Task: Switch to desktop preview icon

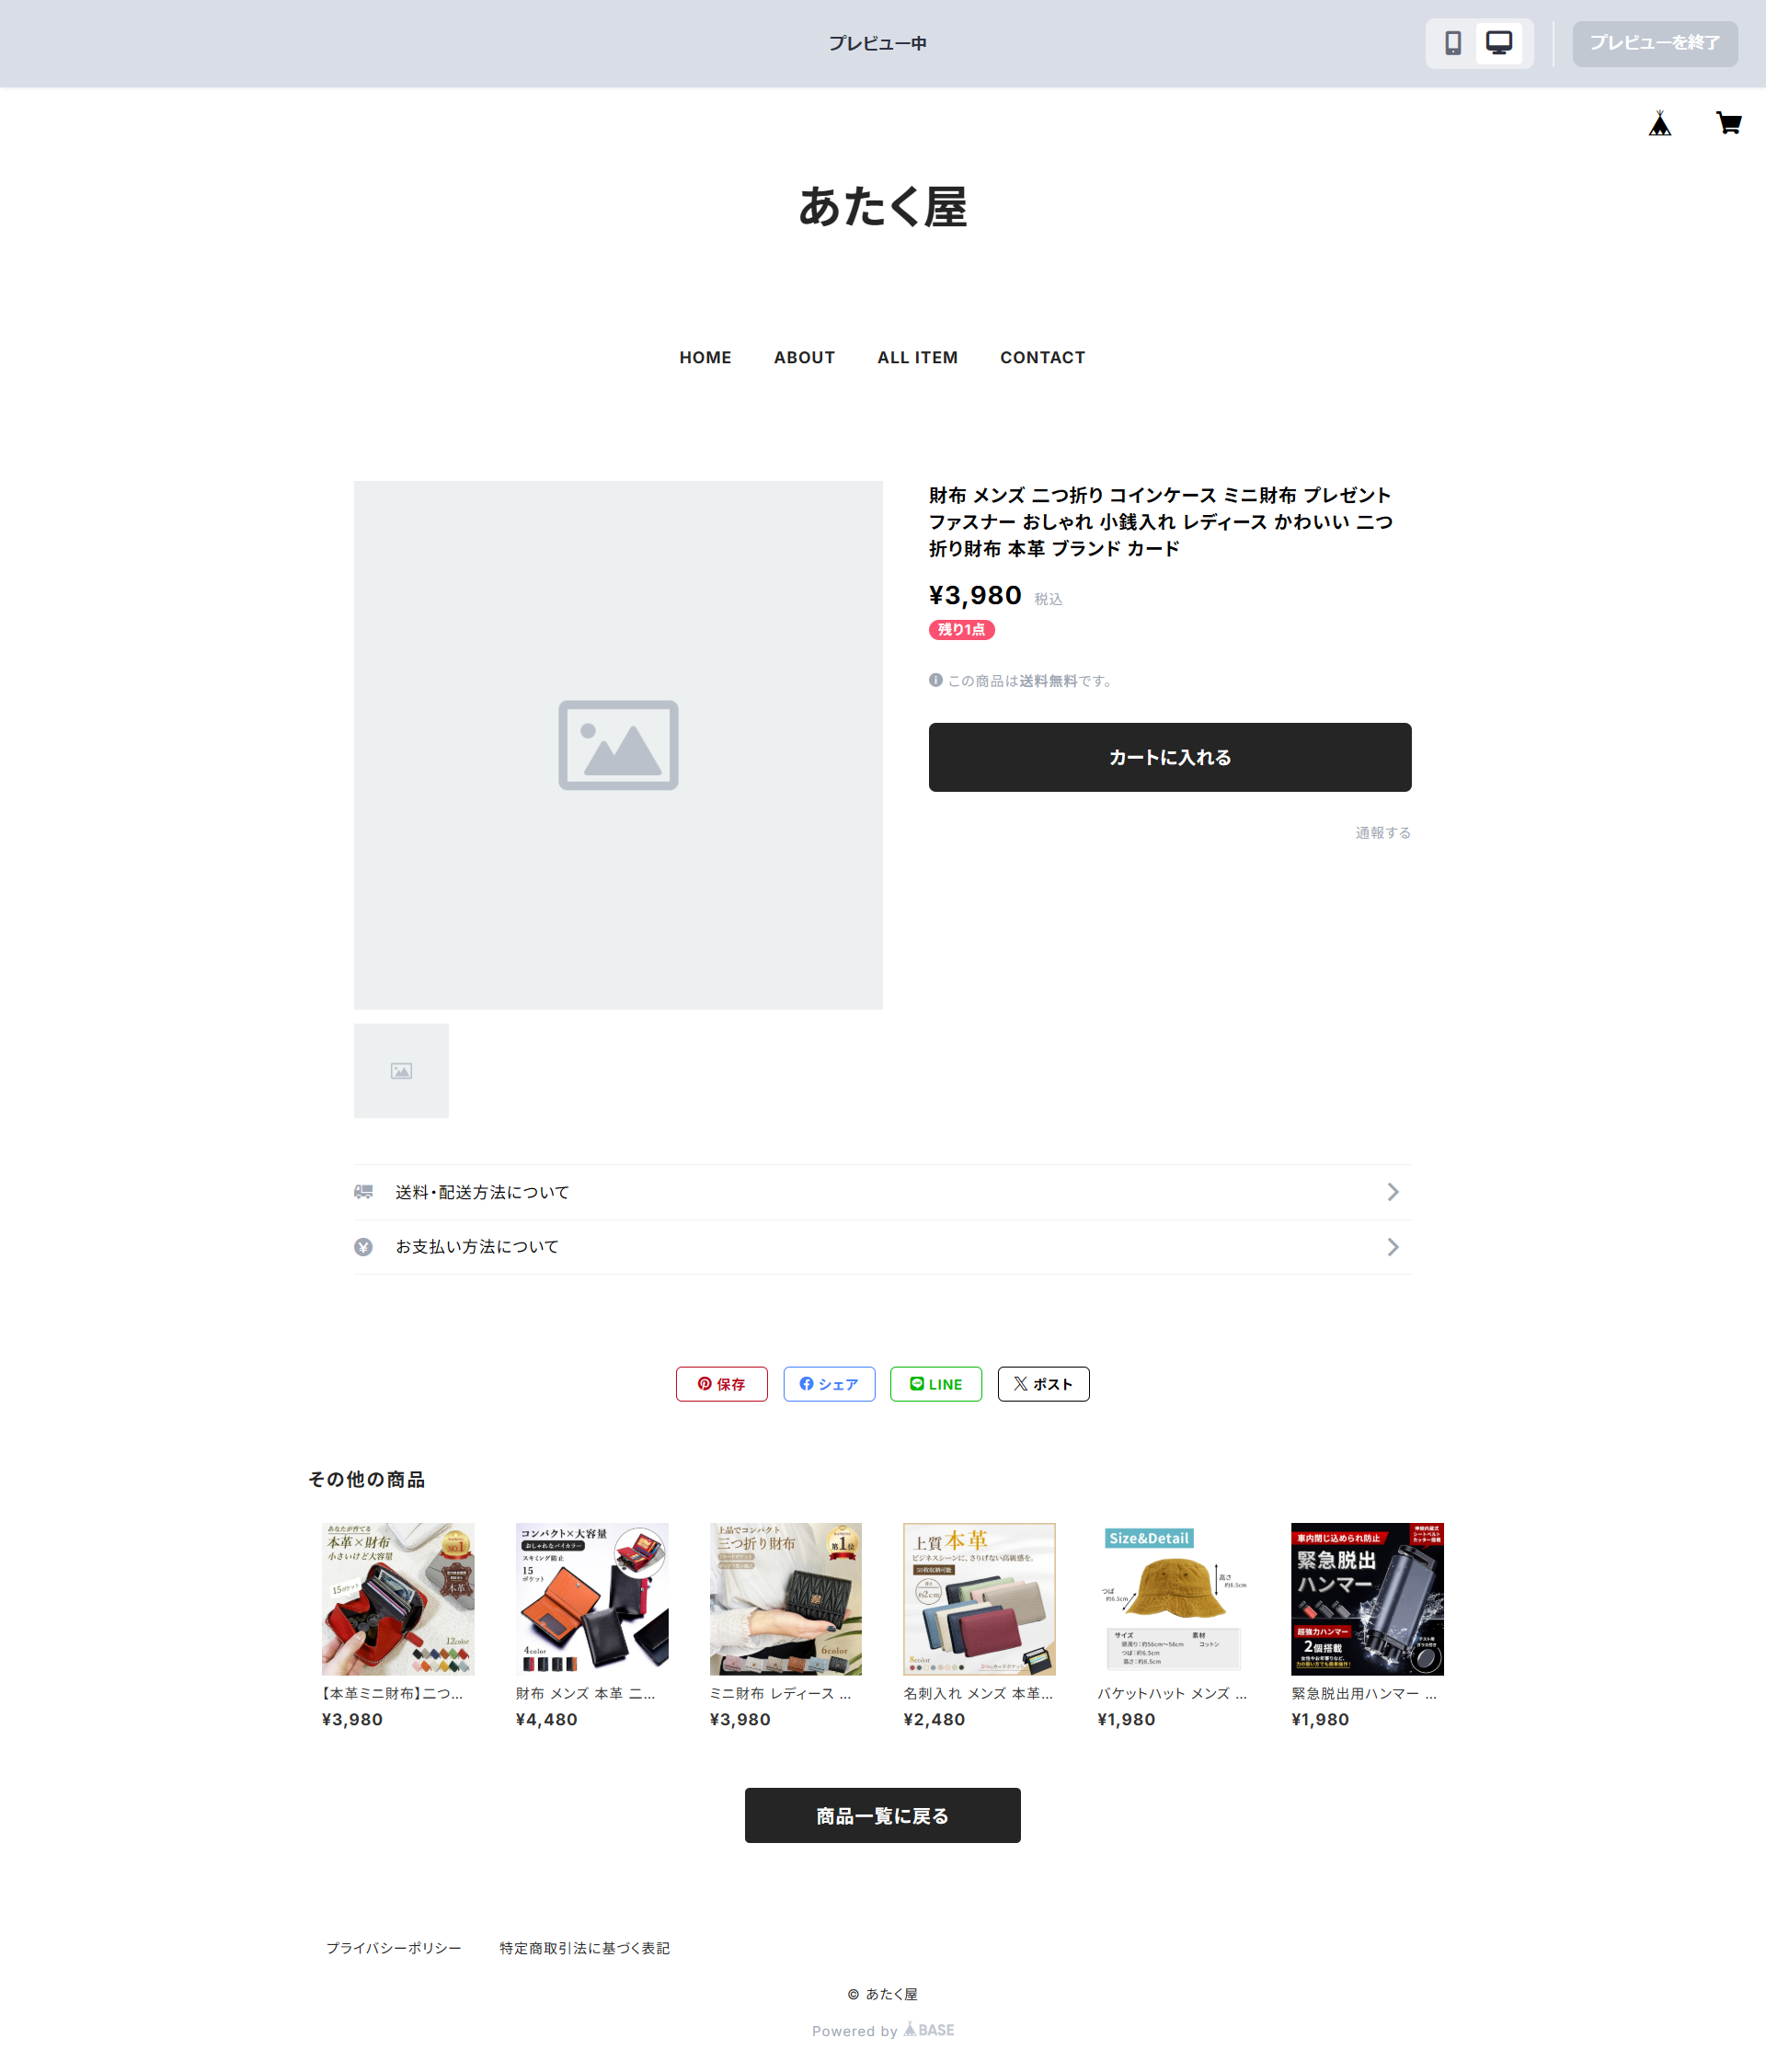Action: 1498,43
